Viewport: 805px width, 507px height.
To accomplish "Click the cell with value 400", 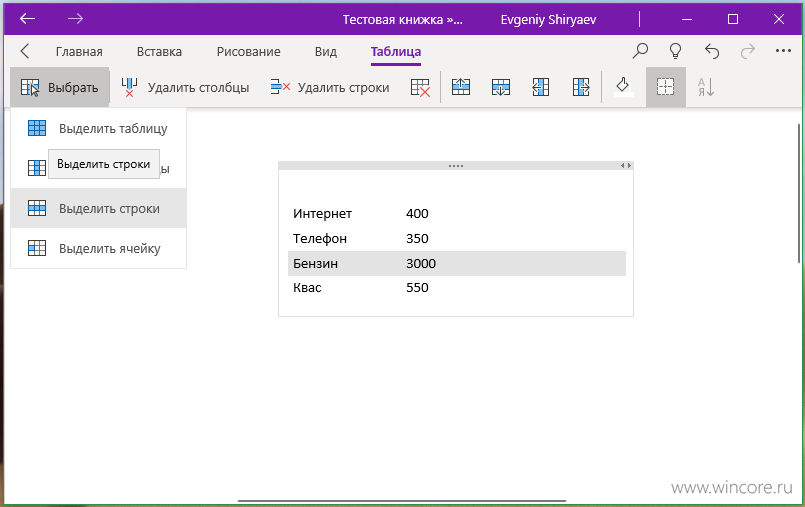I will pyautogui.click(x=417, y=213).
